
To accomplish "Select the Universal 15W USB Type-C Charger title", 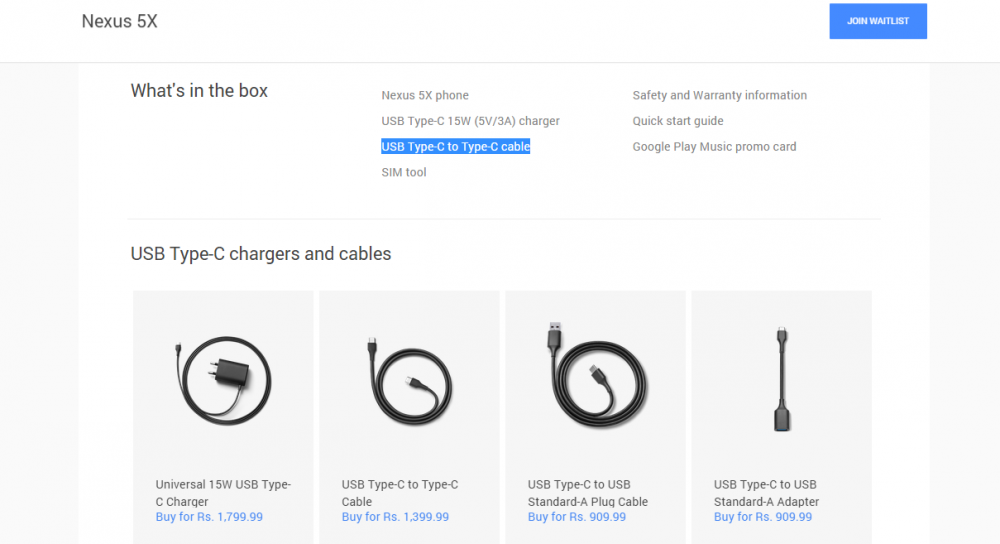I will pyautogui.click(x=223, y=493).
